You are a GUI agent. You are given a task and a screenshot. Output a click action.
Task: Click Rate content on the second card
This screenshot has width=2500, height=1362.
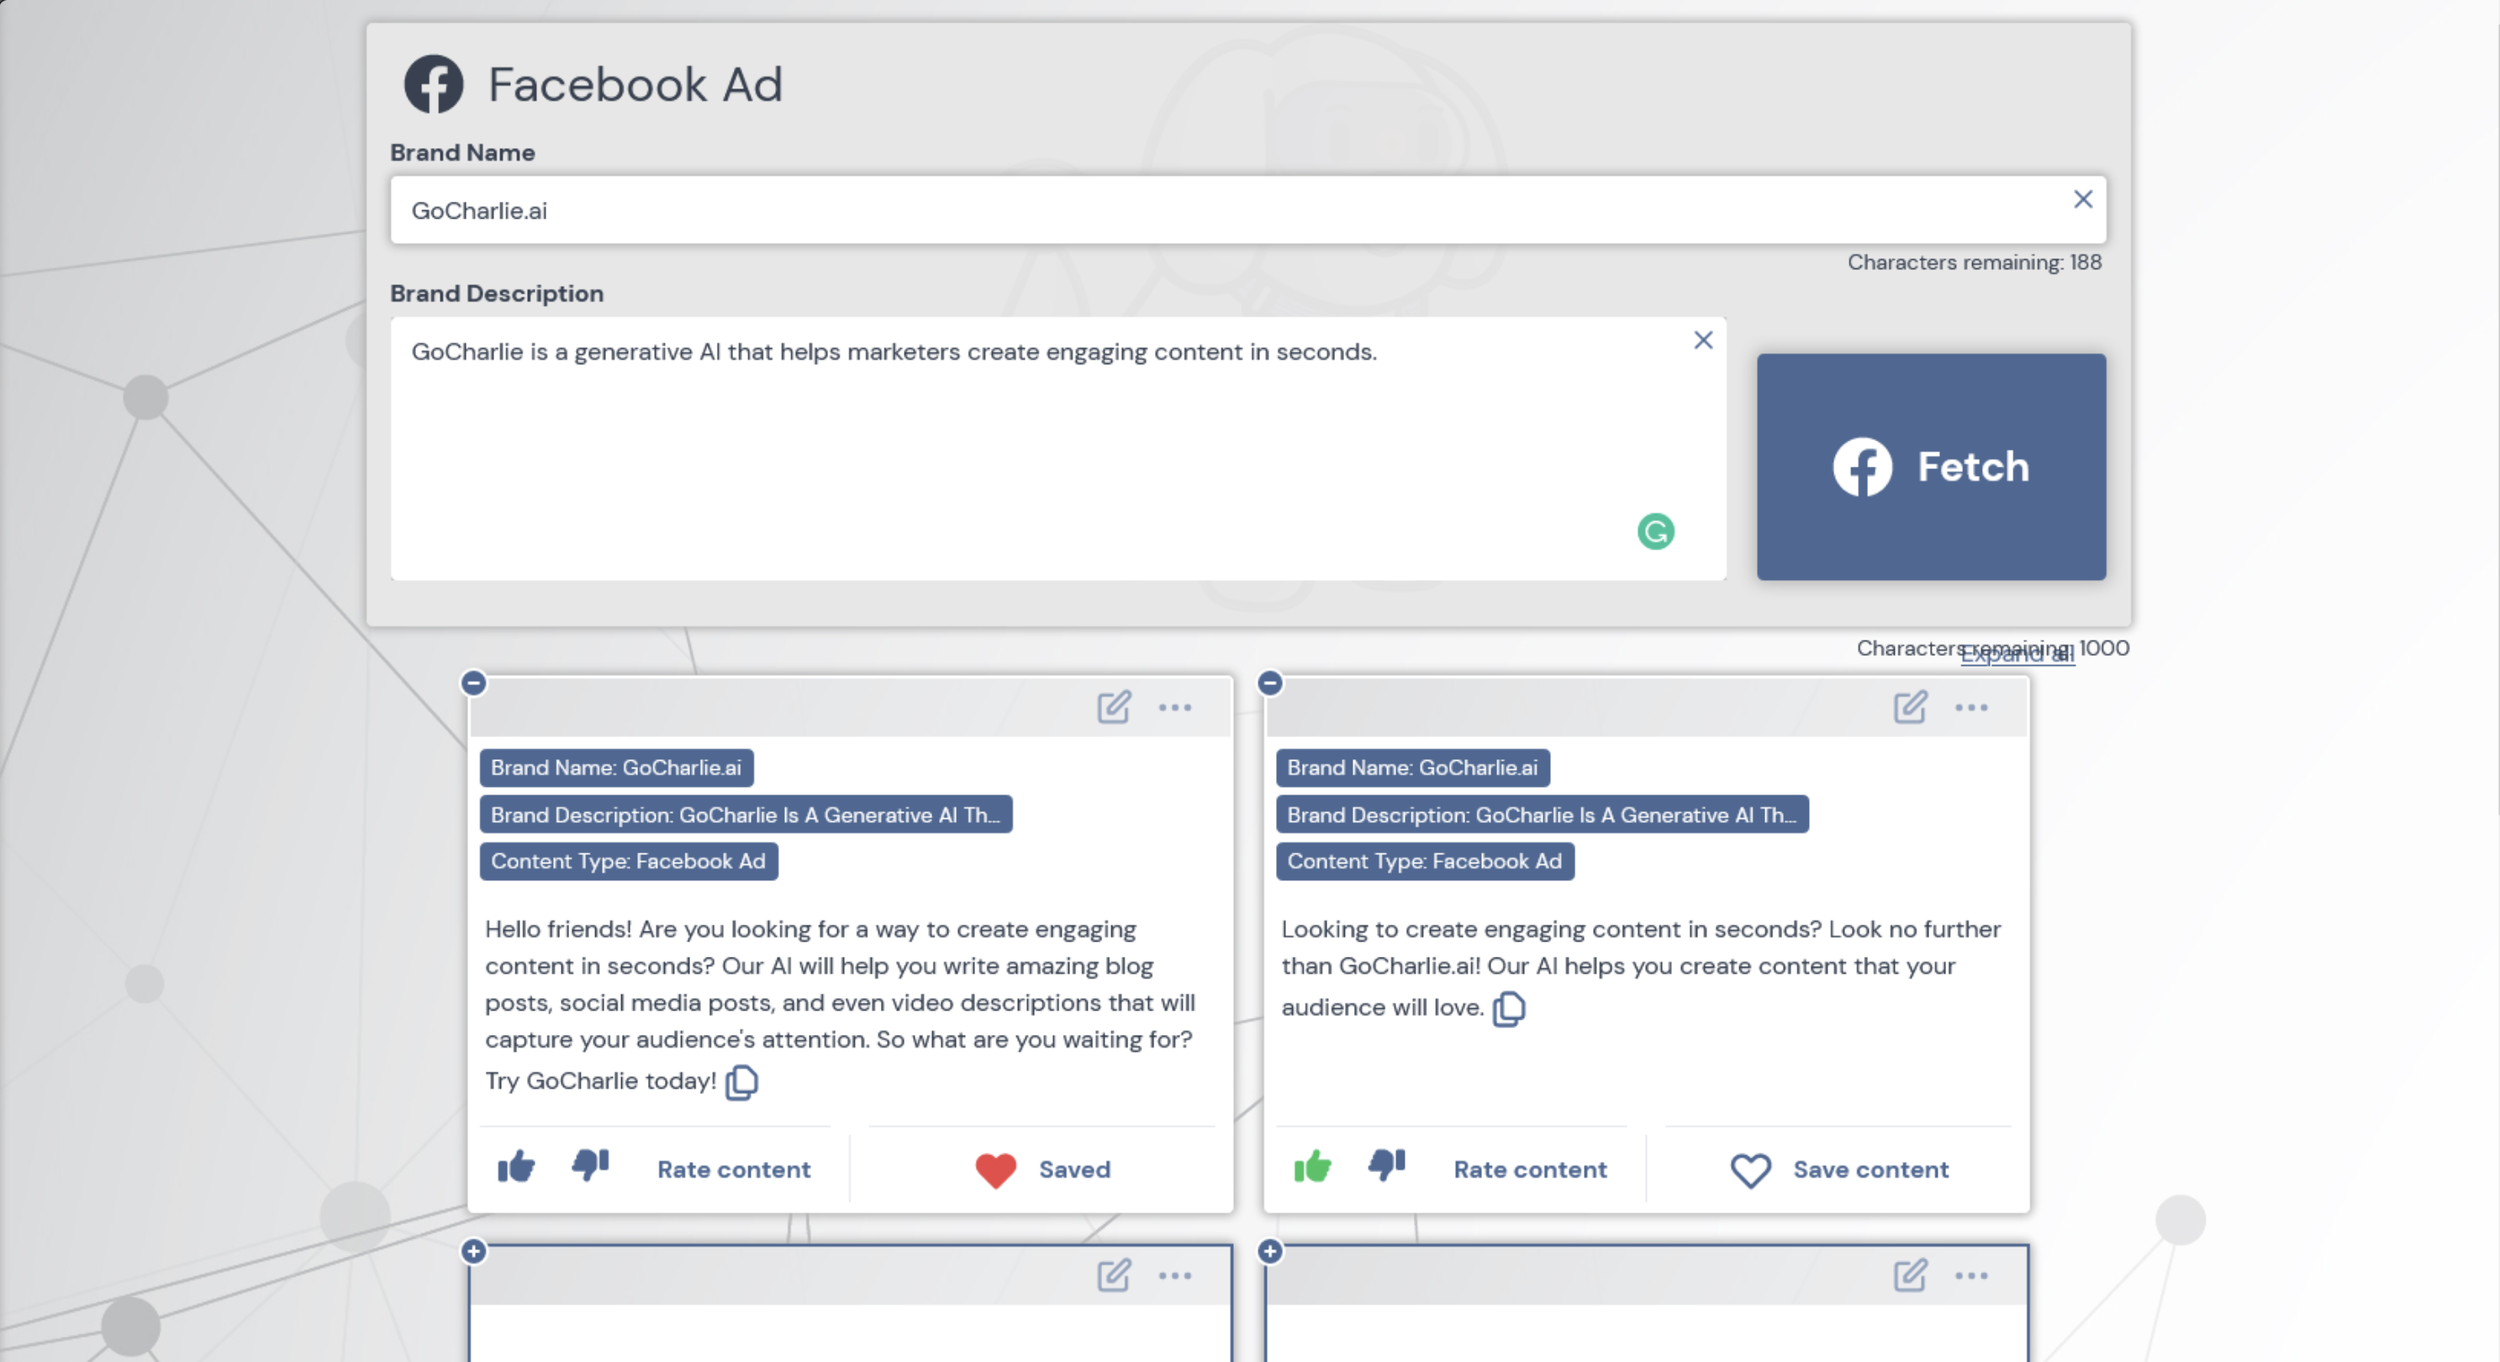[1530, 1170]
